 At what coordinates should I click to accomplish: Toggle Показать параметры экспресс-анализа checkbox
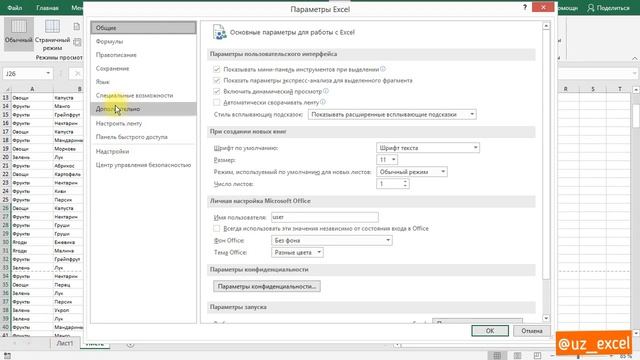pyautogui.click(x=217, y=80)
